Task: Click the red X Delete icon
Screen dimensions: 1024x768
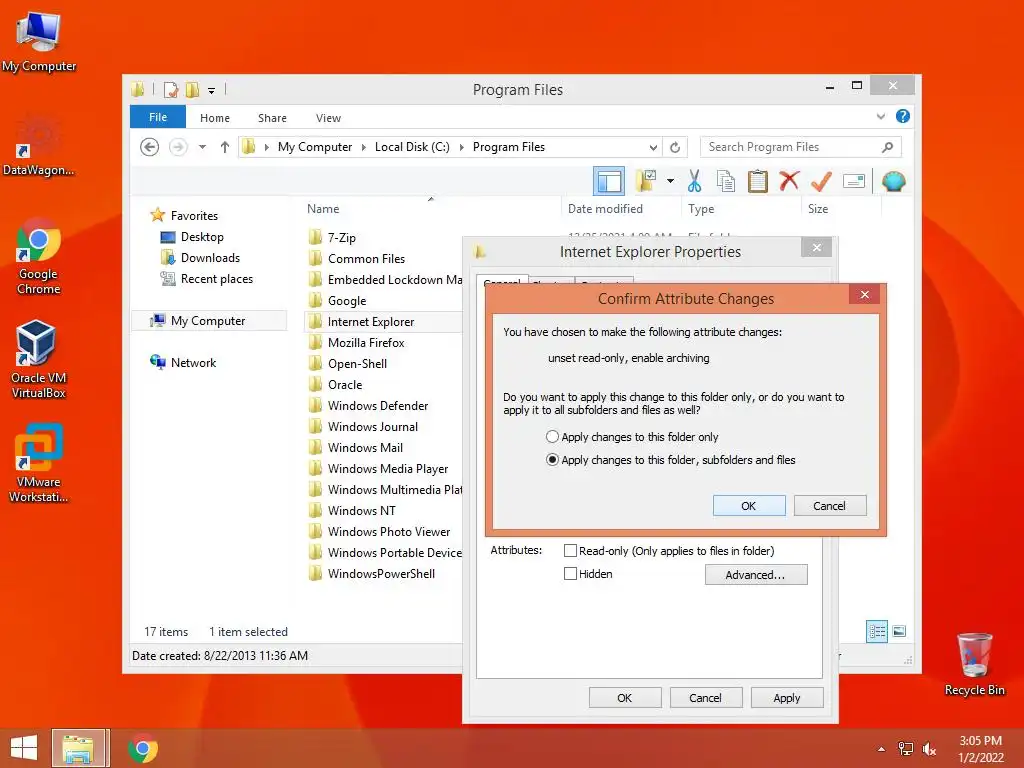Action: click(x=790, y=181)
